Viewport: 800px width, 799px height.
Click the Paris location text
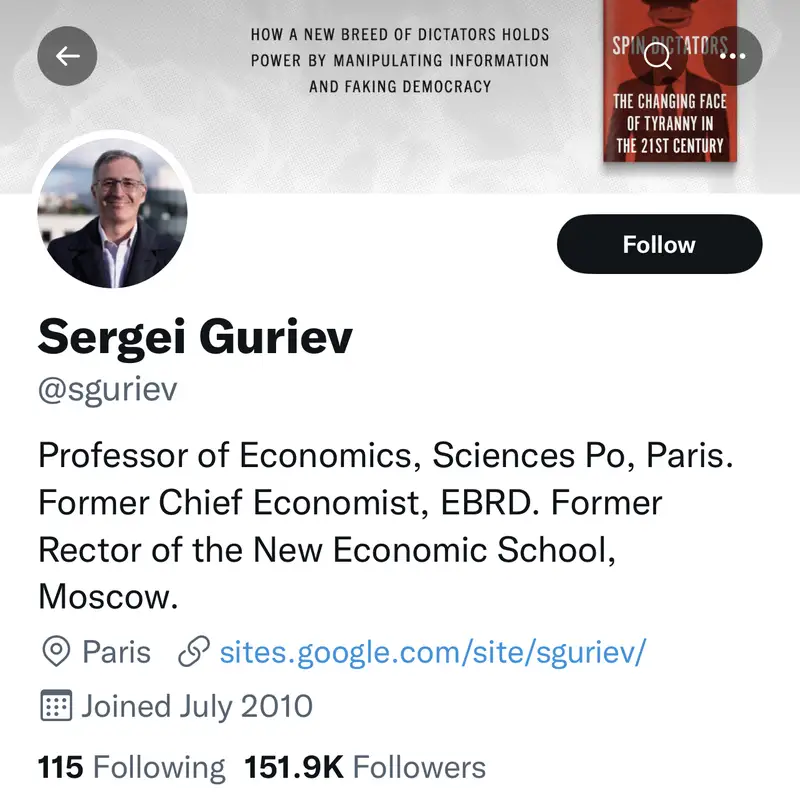tap(116, 653)
